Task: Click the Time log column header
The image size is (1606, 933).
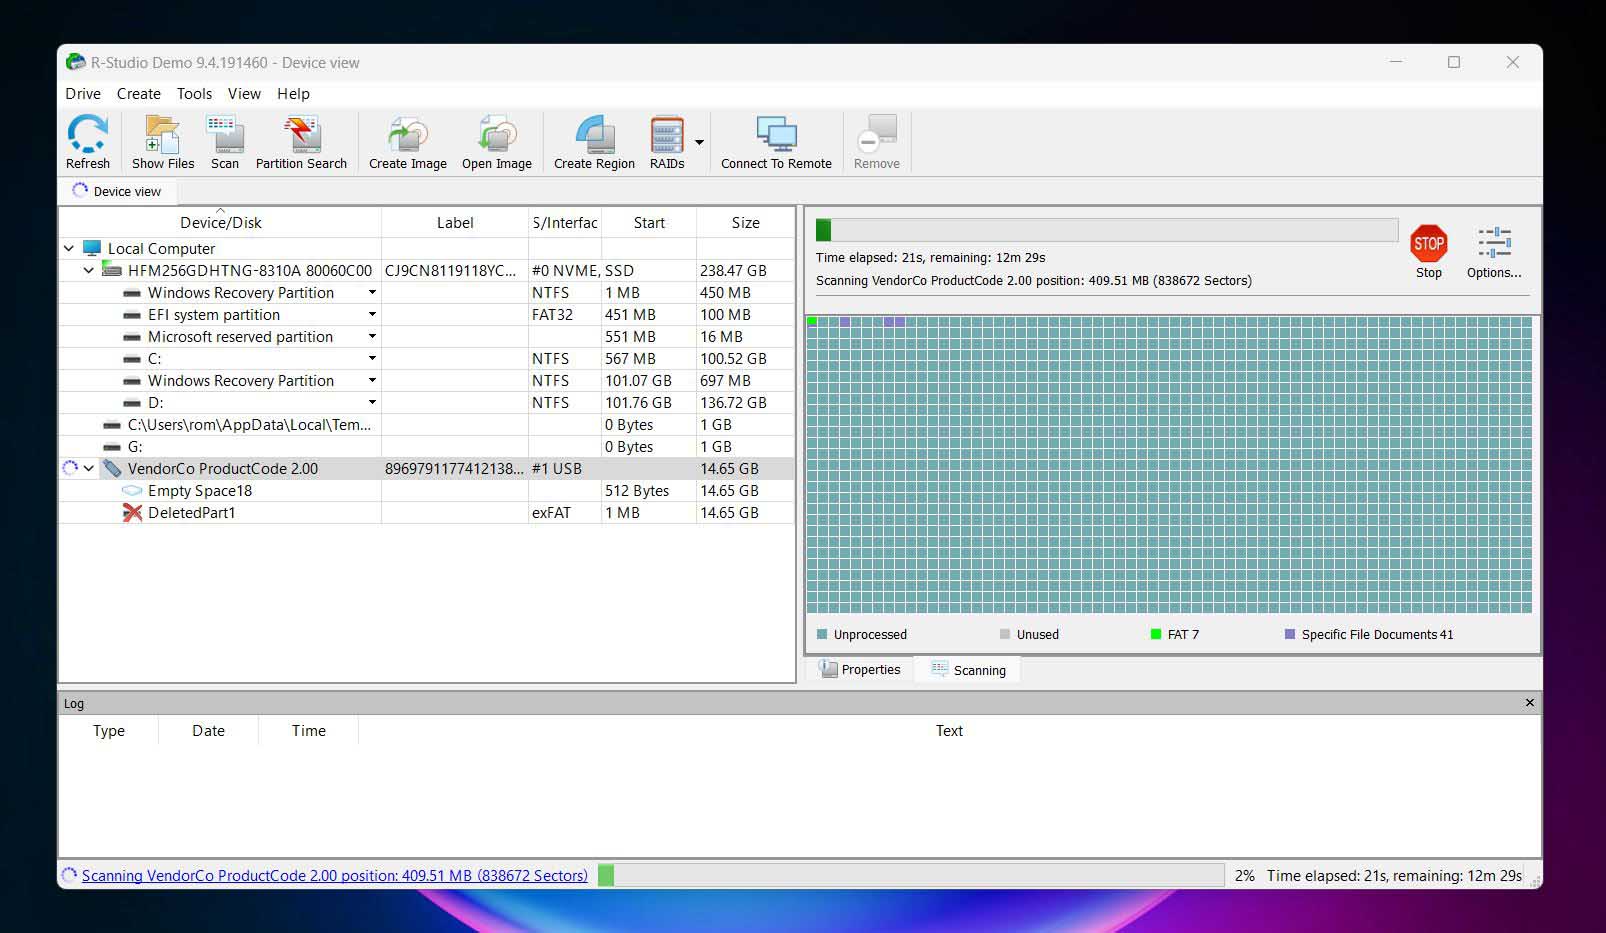Action: [308, 731]
